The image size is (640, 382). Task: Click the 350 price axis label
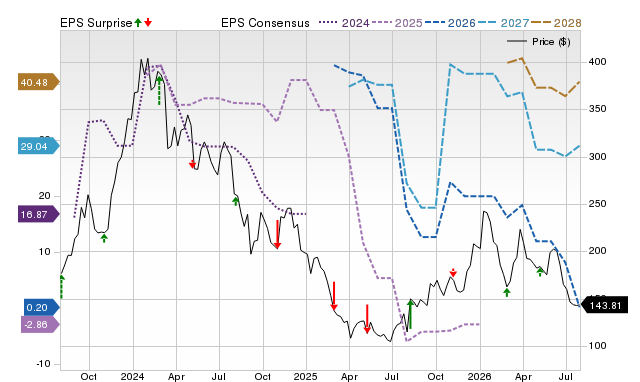[597, 109]
